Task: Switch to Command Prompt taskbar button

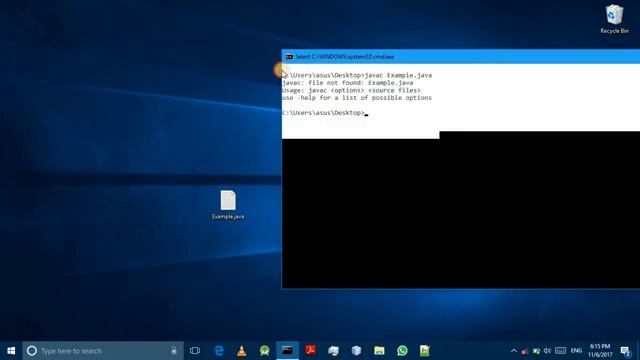Action: pyautogui.click(x=287, y=351)
